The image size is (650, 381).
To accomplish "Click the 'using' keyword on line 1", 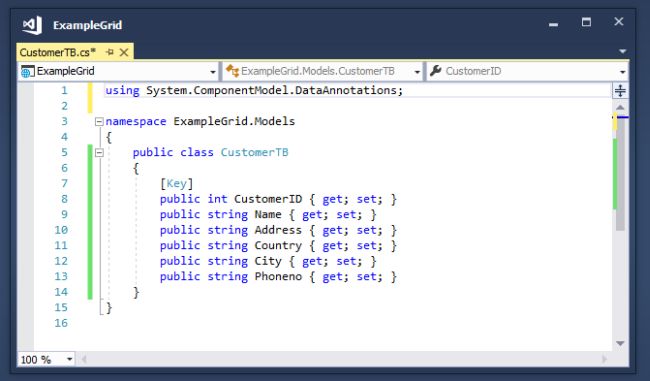I will pyautogui.click(x=122, y=90).
